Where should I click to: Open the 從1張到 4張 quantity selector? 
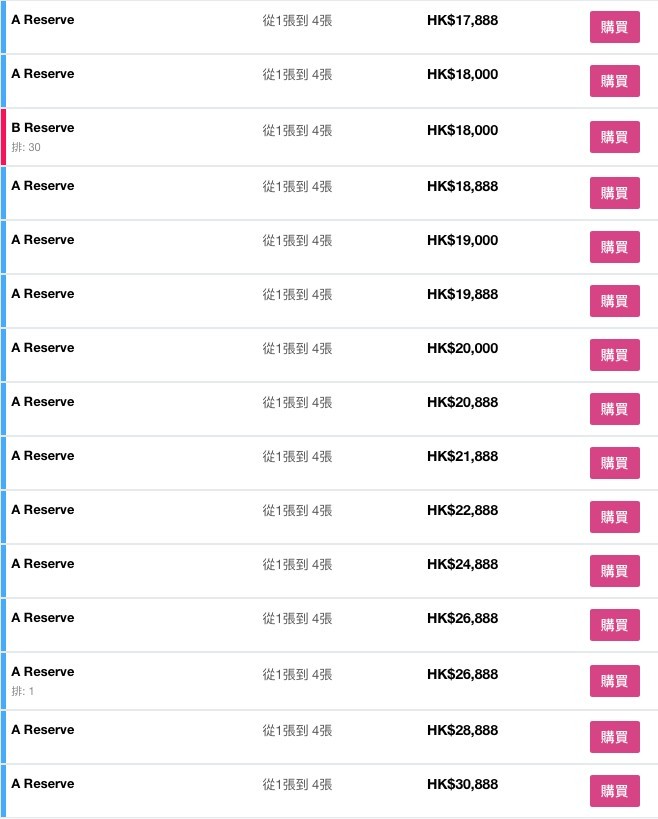[x=297, y=20]
